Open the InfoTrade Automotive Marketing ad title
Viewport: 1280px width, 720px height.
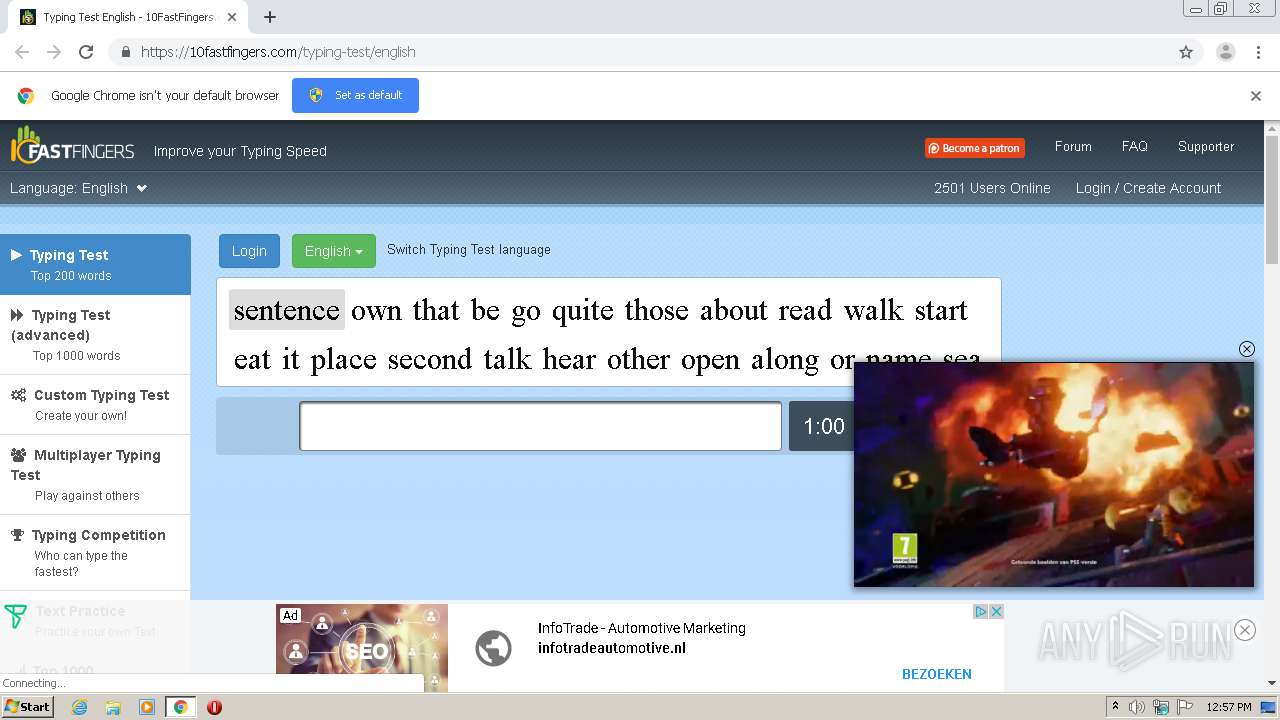[x=642, y=628]
